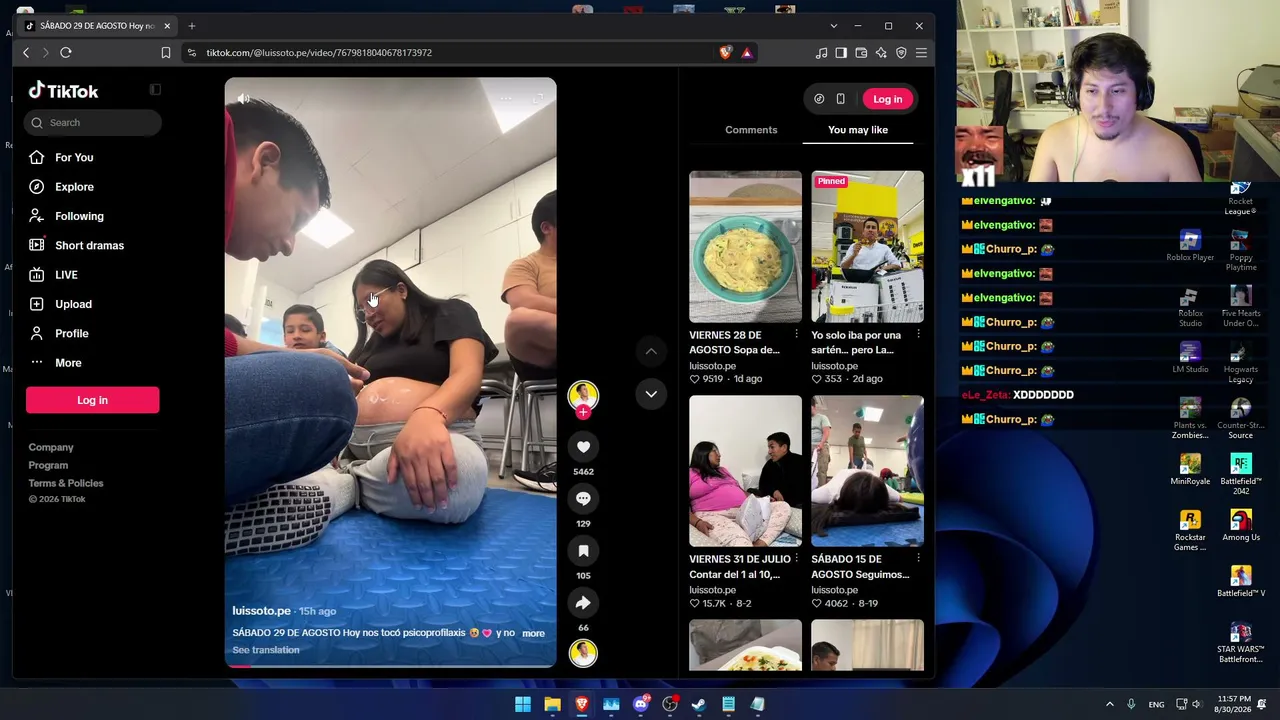Open the browser music playlist icon

coord(822,53)
